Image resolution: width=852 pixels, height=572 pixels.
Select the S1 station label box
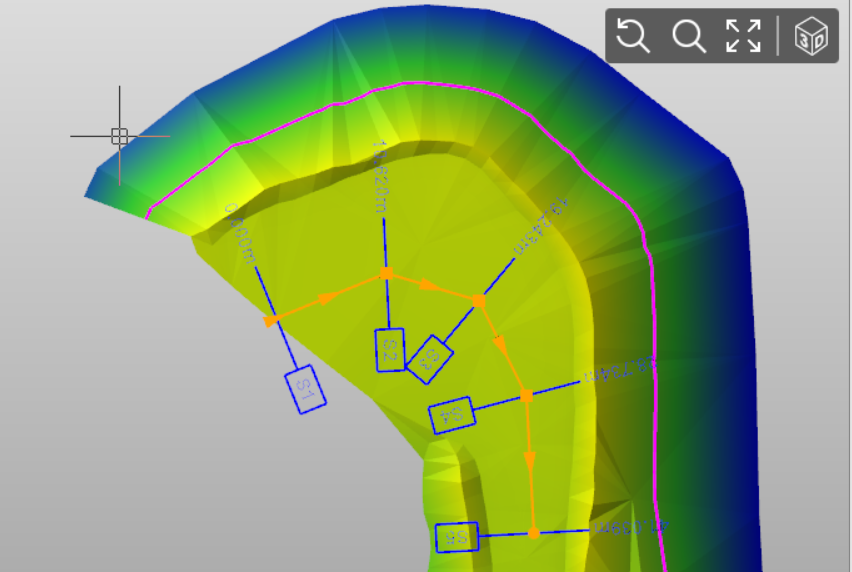point(307,388)
